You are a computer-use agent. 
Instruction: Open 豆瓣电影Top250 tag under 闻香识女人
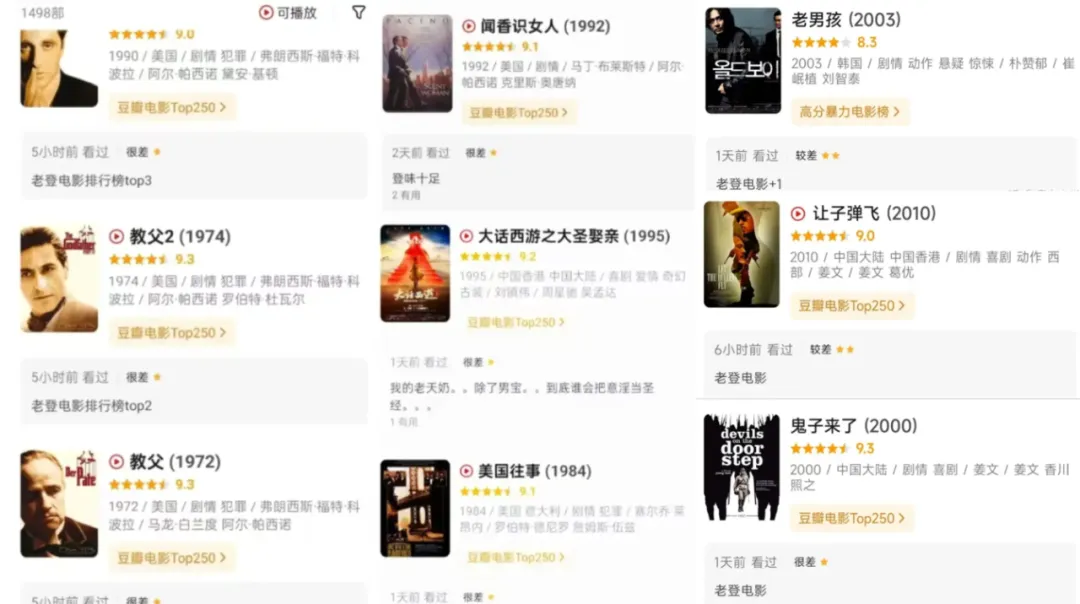[x=518, y=113]
